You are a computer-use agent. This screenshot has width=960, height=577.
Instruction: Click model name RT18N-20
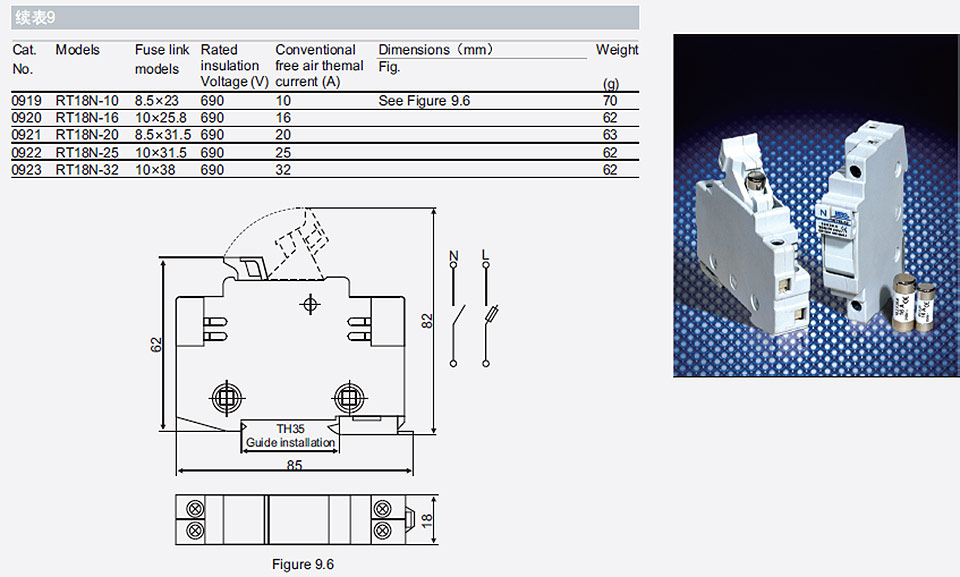[x=87, y=135]
